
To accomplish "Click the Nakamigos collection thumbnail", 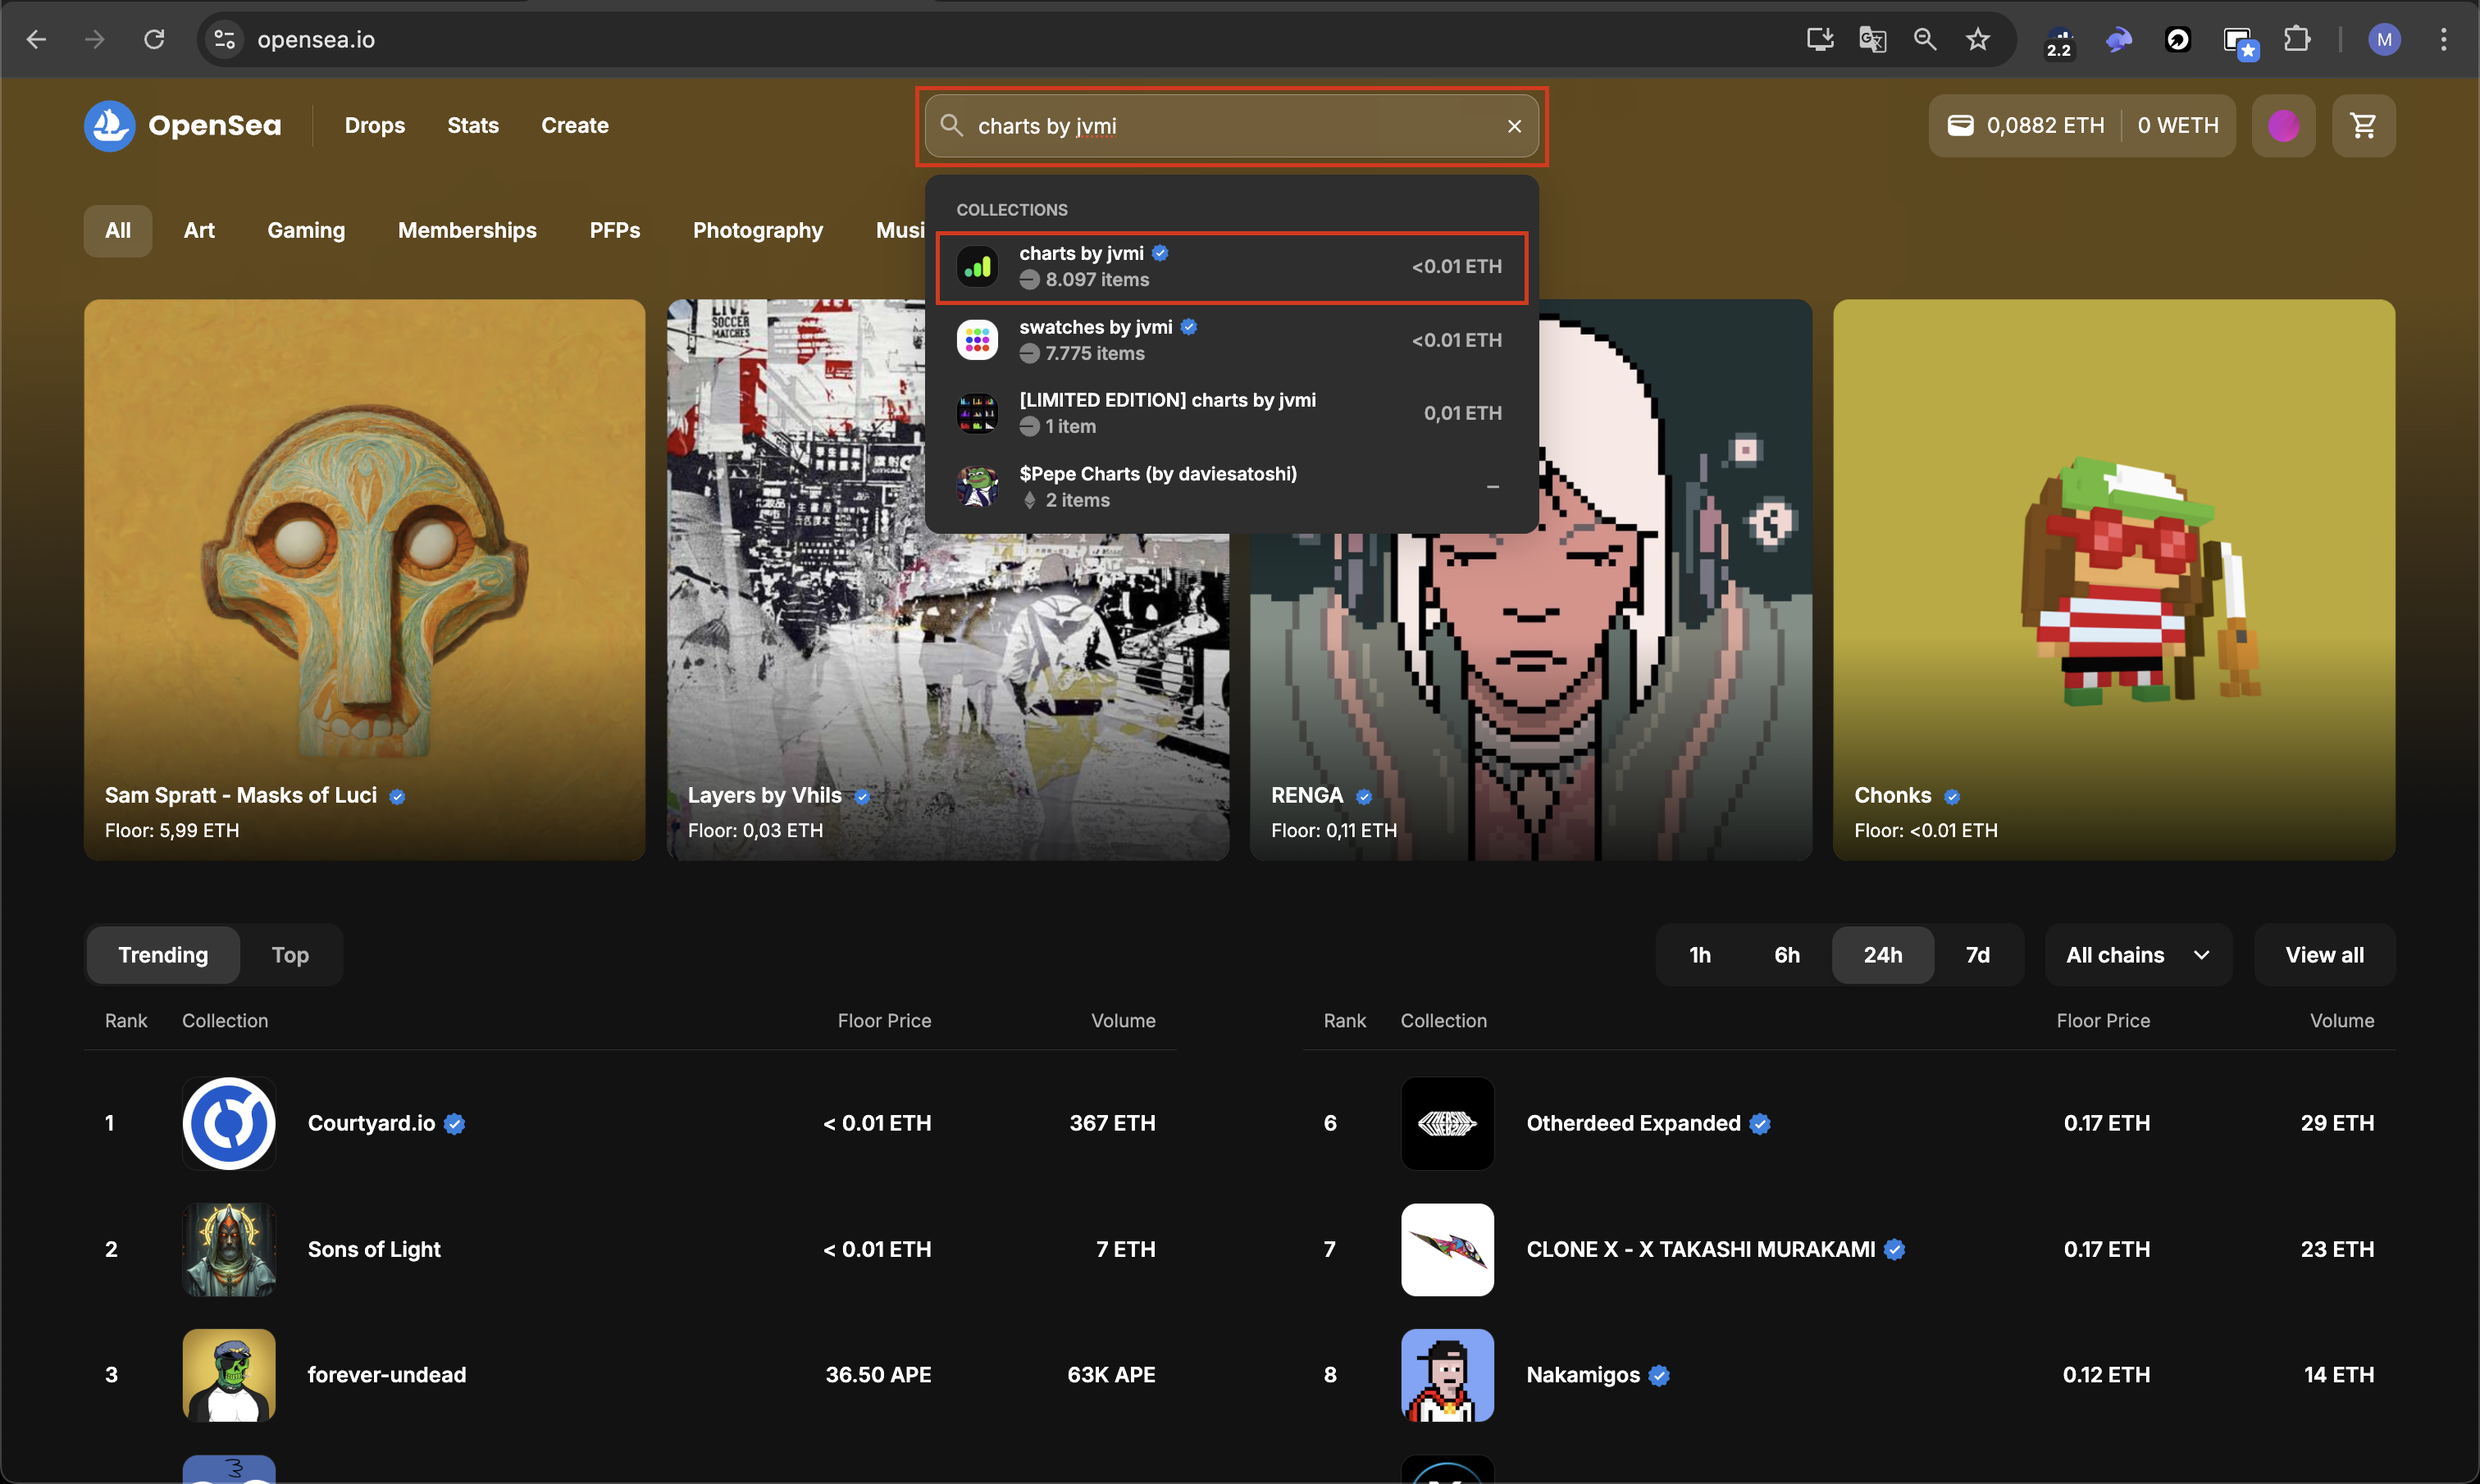I will click(1447, 1375).
